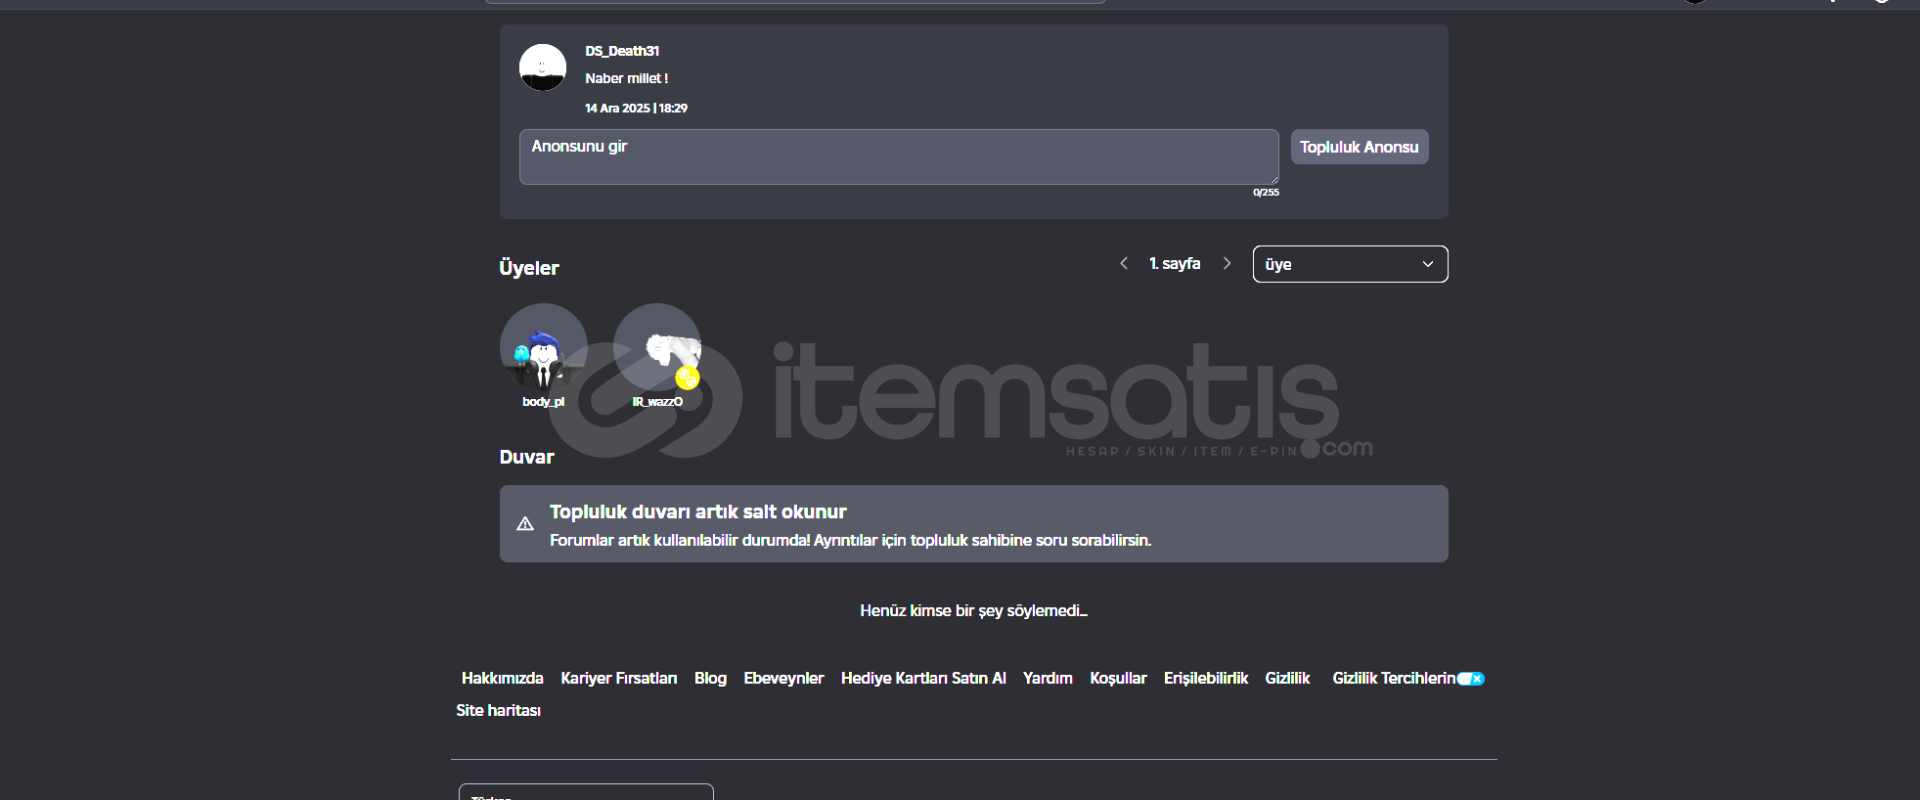Select Hediye Kartları Satın Al link
The image size is (1920, 800).
click(923, 679)
